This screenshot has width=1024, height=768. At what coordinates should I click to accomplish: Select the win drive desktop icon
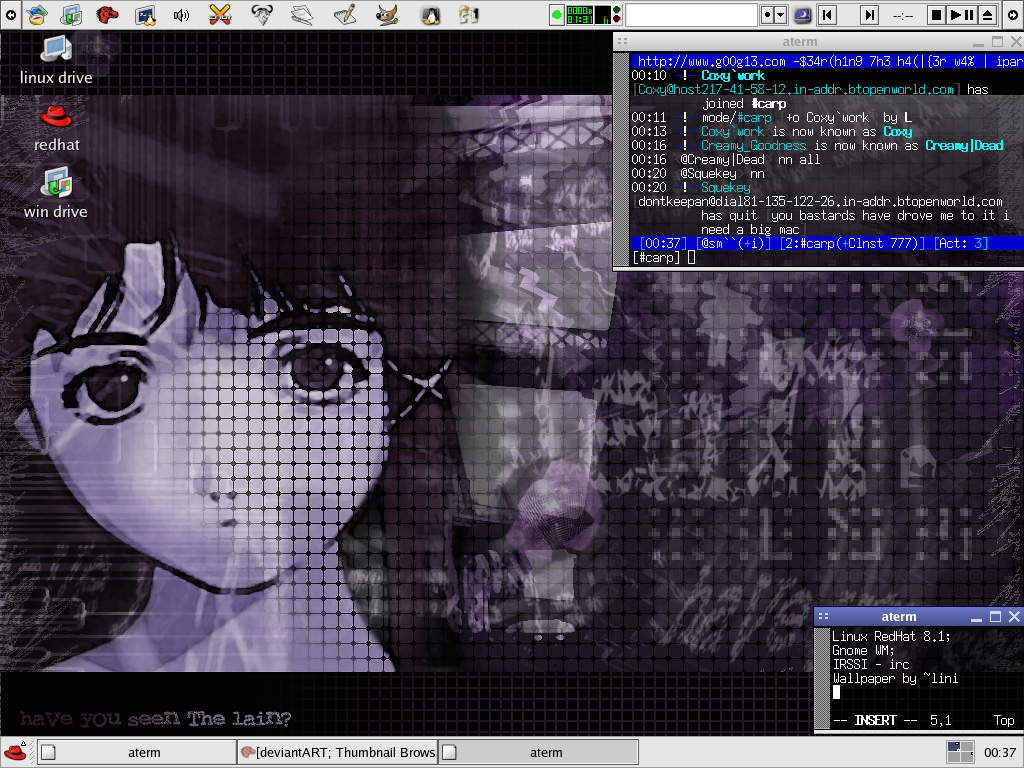pyautogui.click(x=56, y=193)
